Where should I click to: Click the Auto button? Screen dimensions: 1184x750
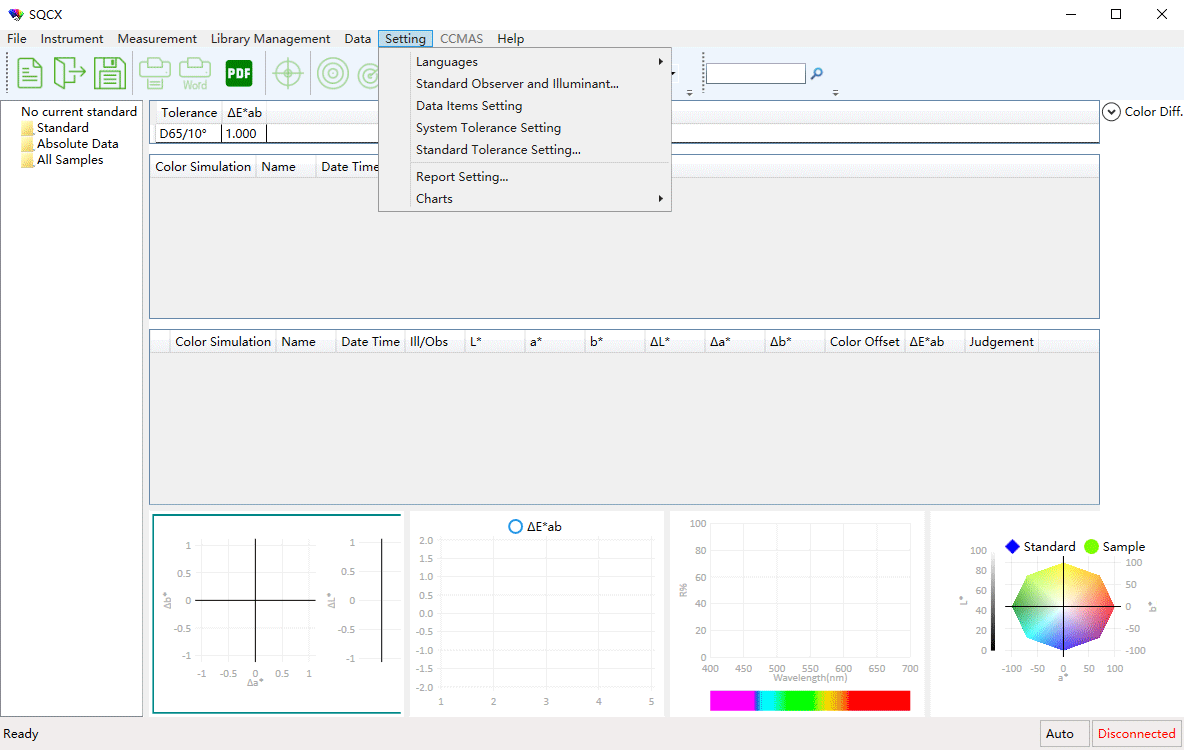1063,733
